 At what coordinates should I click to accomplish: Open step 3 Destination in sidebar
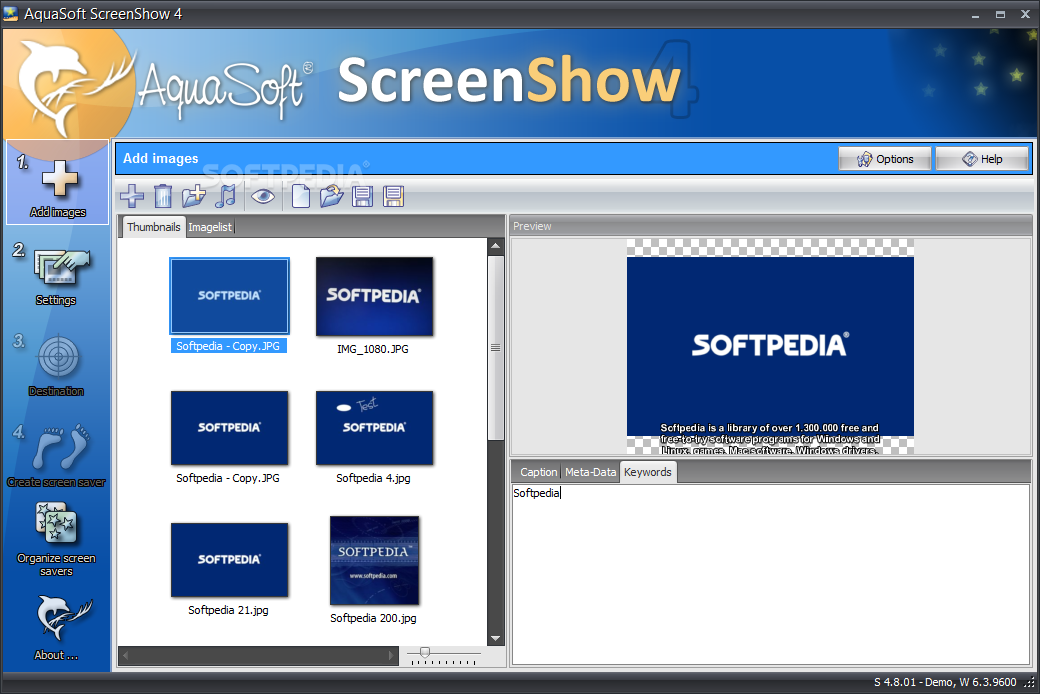click(56, 365)
